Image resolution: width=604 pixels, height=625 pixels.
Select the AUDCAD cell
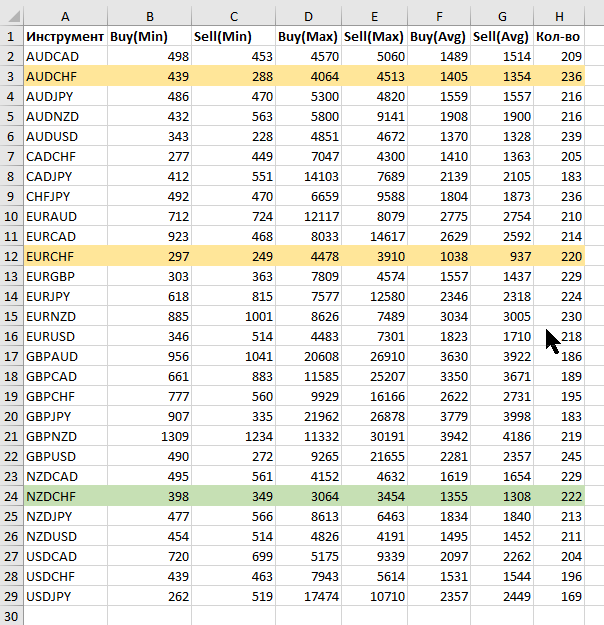(x=65, y=56)
